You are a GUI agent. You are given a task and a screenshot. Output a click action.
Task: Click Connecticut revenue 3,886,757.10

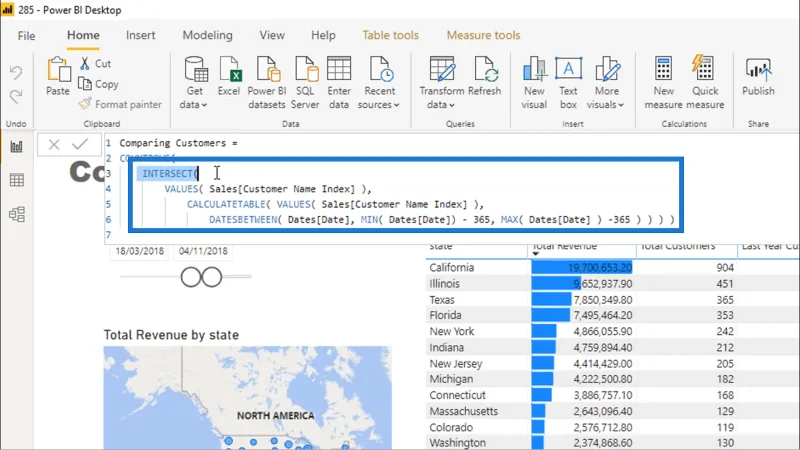[x=603, y=395]
